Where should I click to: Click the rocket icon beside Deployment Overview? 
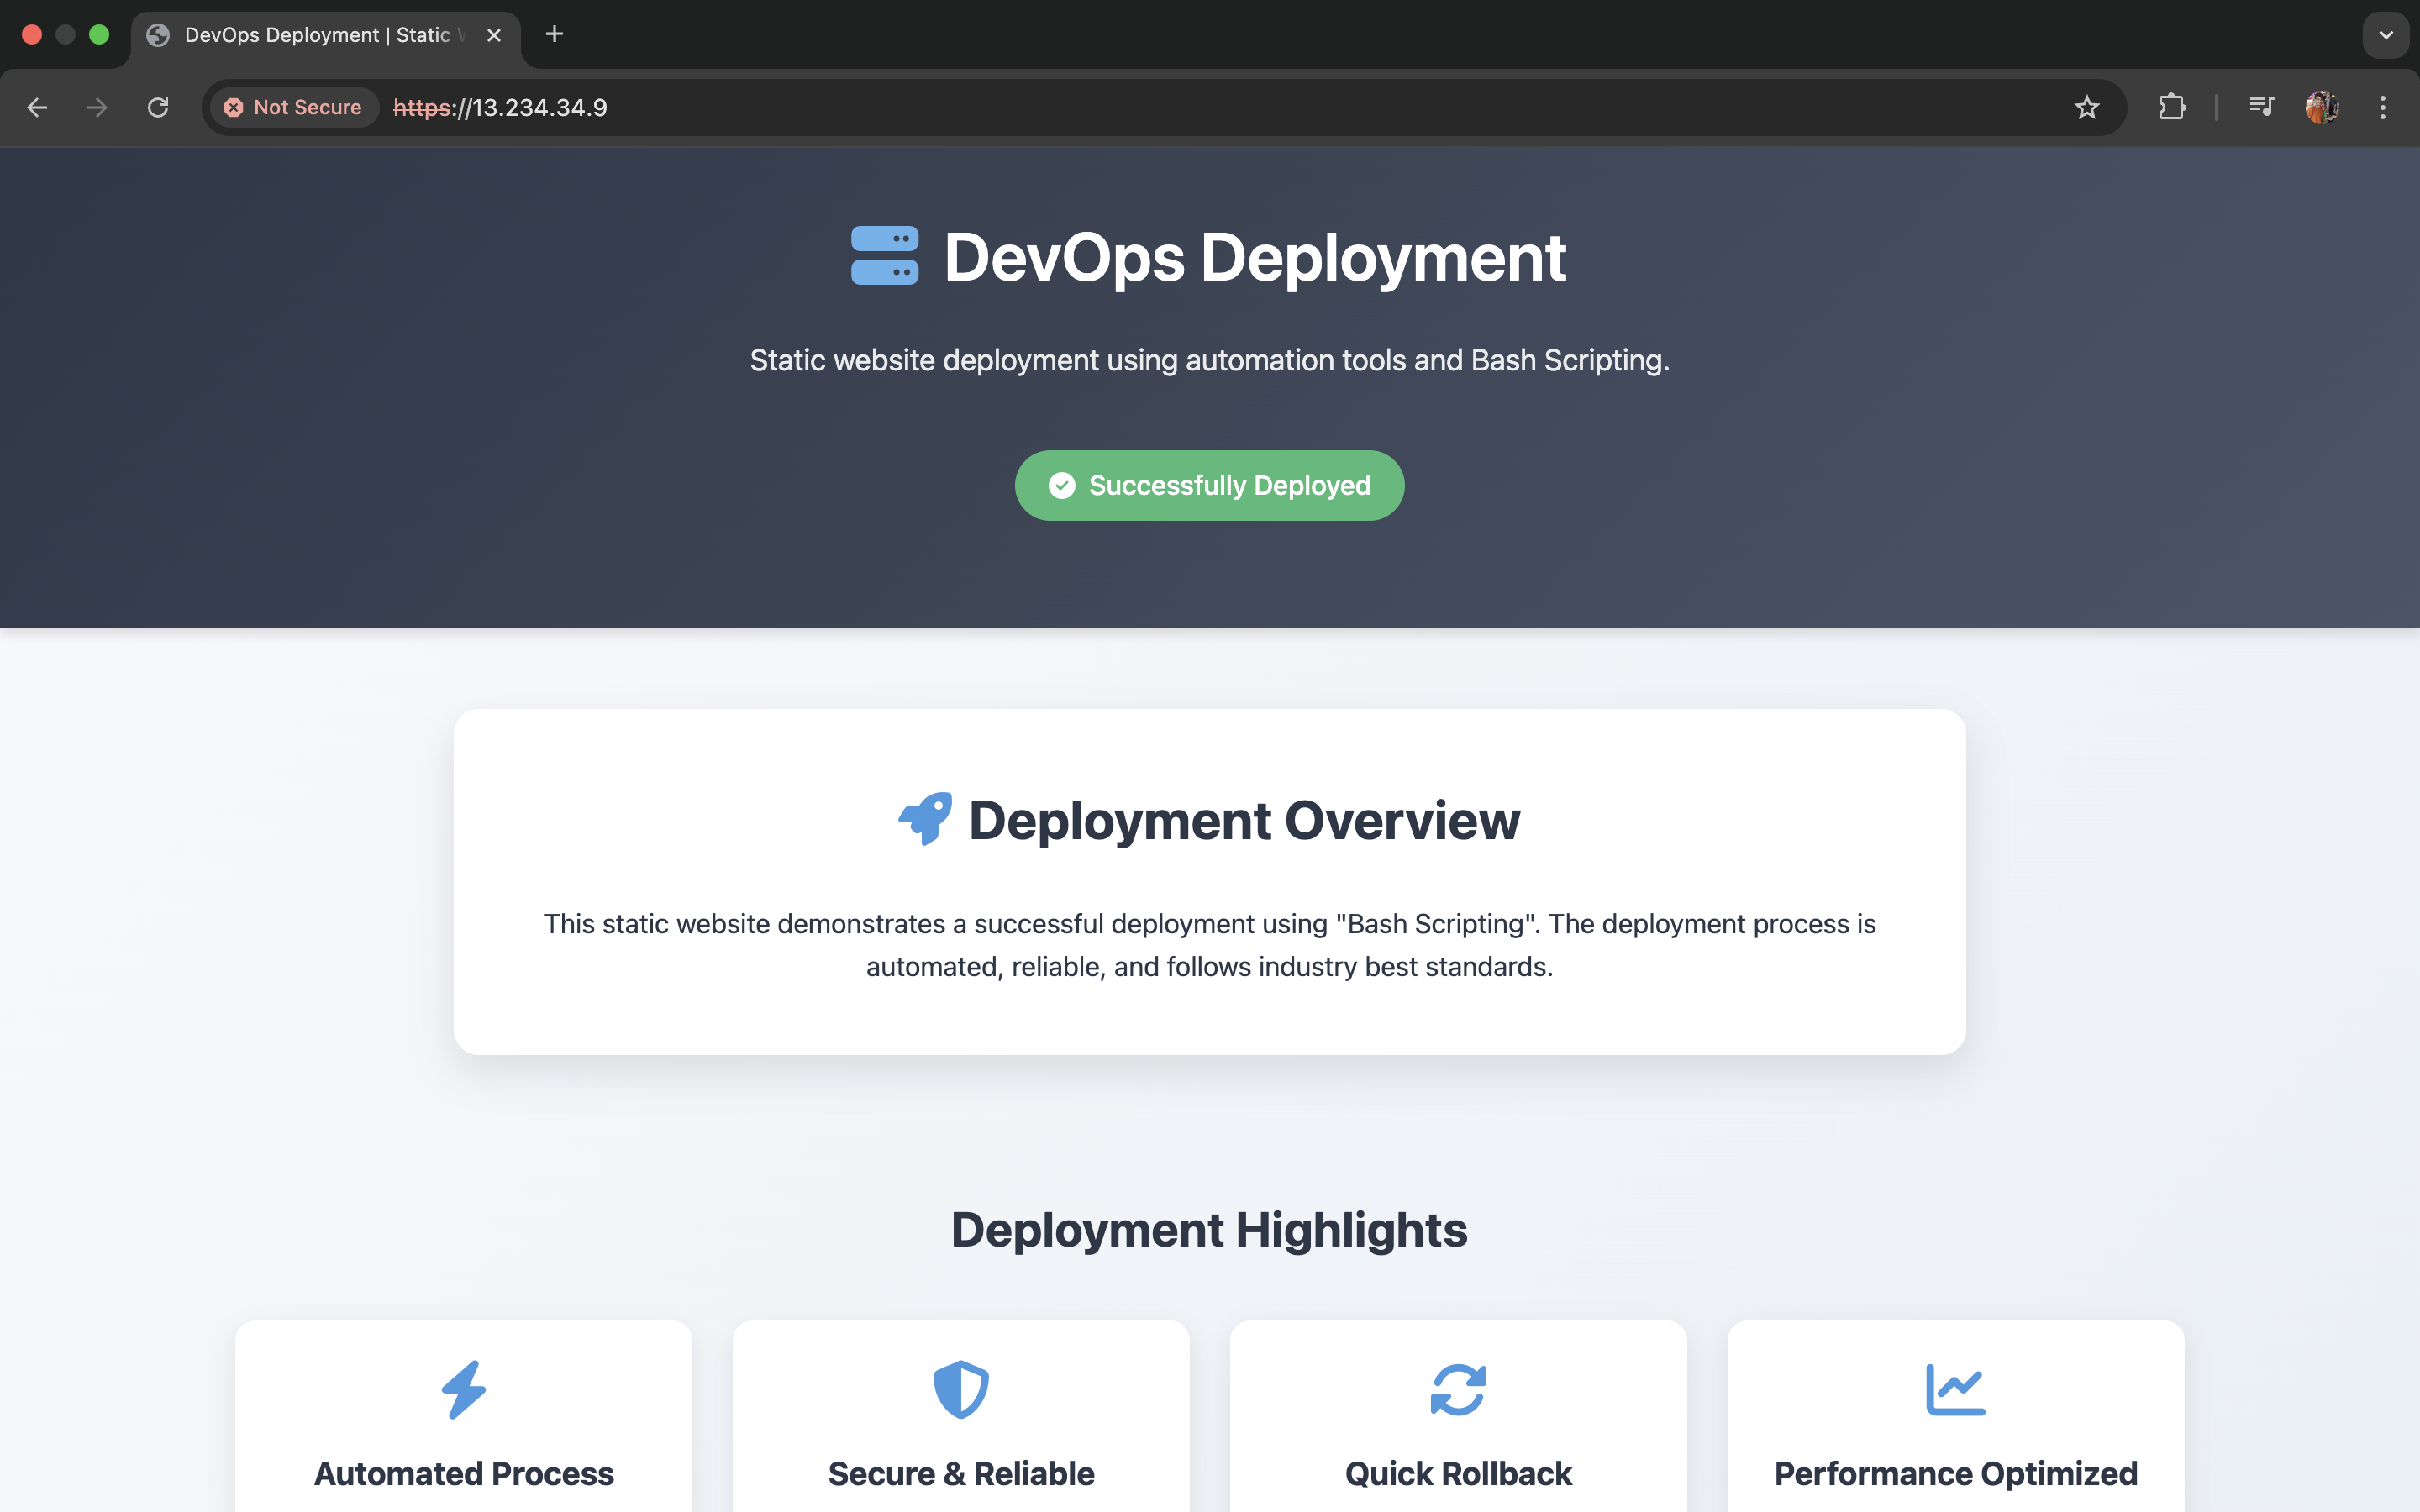tap(925, 819)
